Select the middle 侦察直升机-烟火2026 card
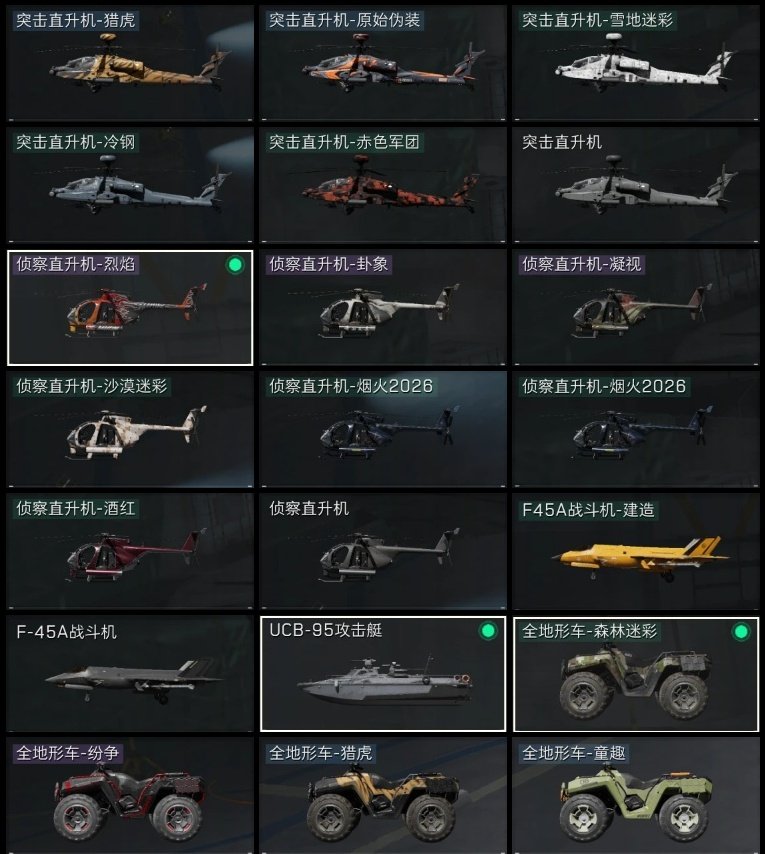 [383, 430]
